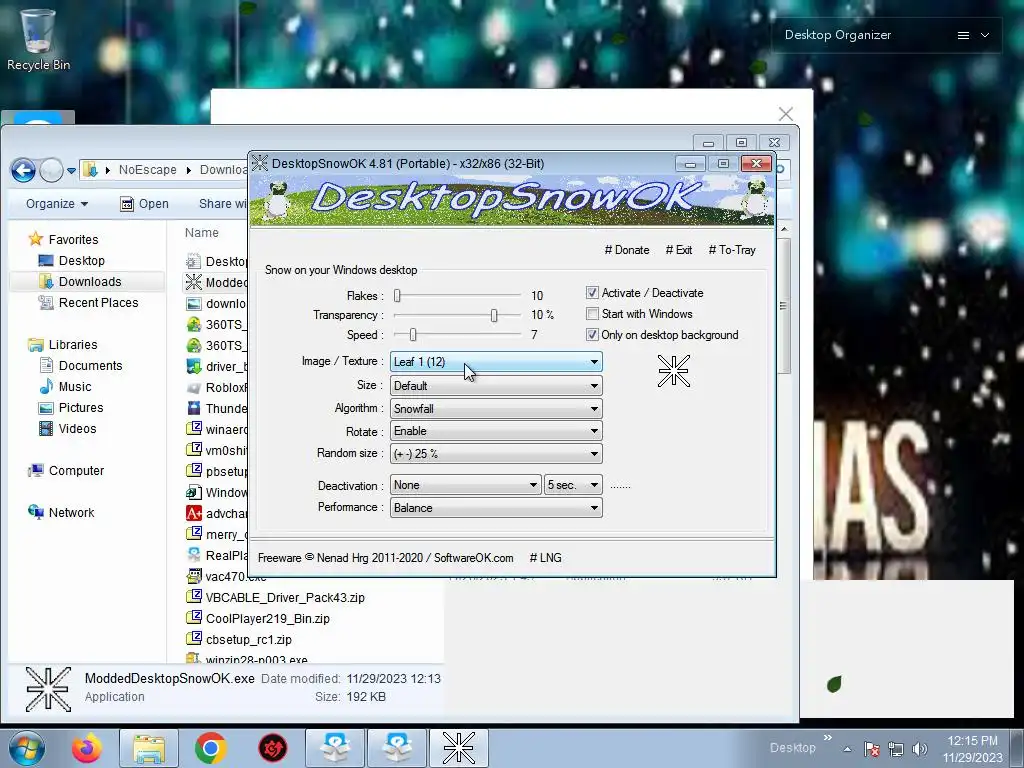Click the # To-Tray link
Image resolution: width=1024 pixels, height=768 pixels.
(732, 250)
